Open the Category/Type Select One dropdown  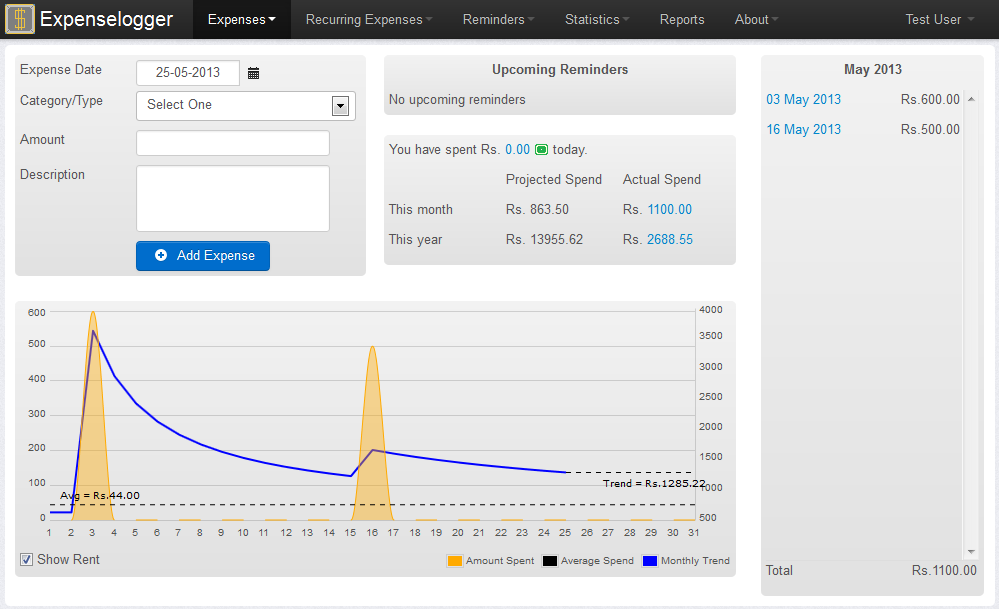(341, 105)
